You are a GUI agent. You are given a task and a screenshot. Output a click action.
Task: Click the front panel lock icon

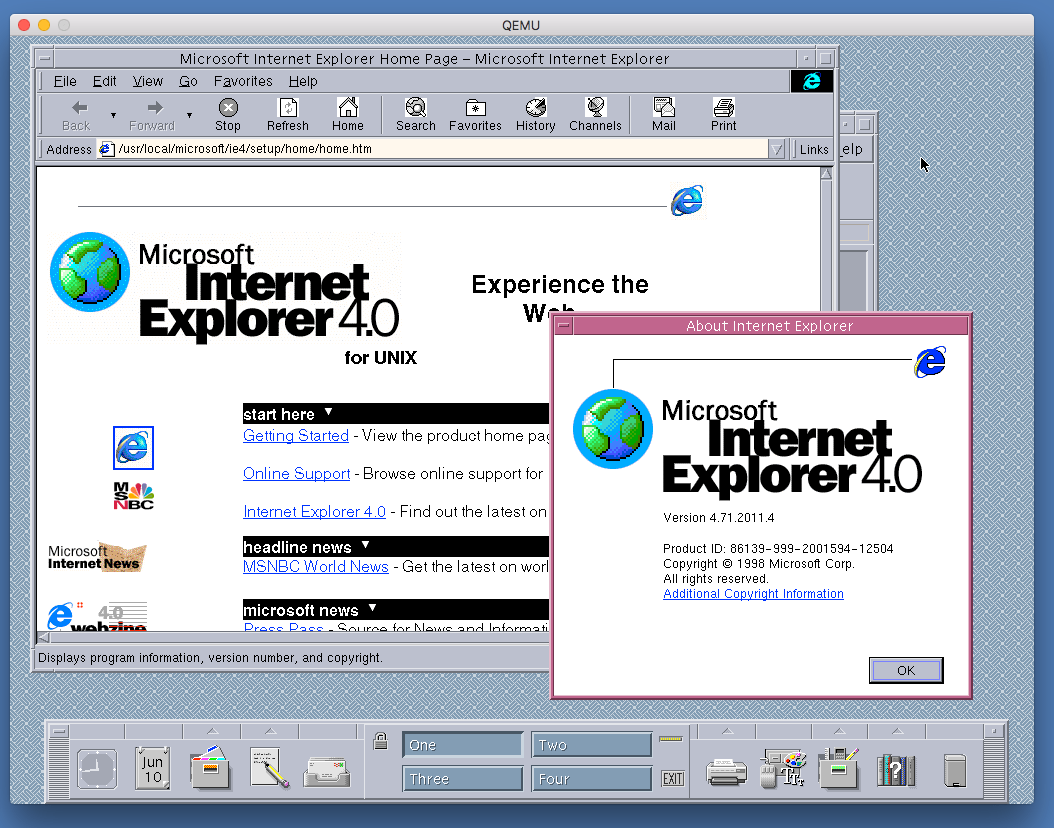[380, 741]
